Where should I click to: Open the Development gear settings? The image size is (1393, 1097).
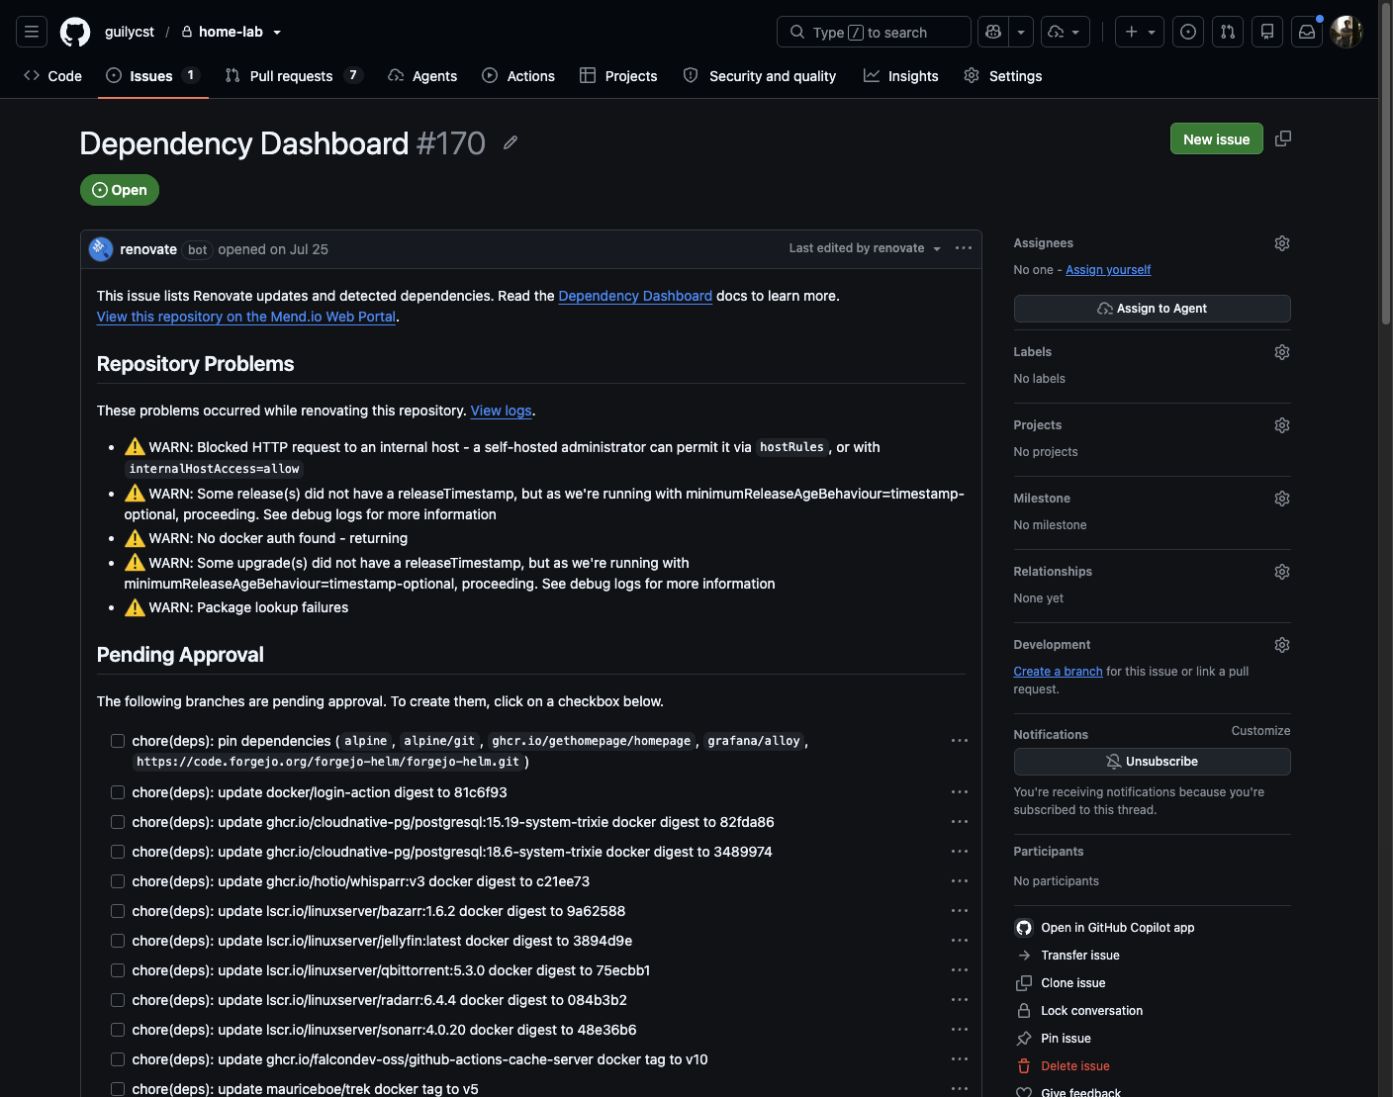click(1282, 645)
